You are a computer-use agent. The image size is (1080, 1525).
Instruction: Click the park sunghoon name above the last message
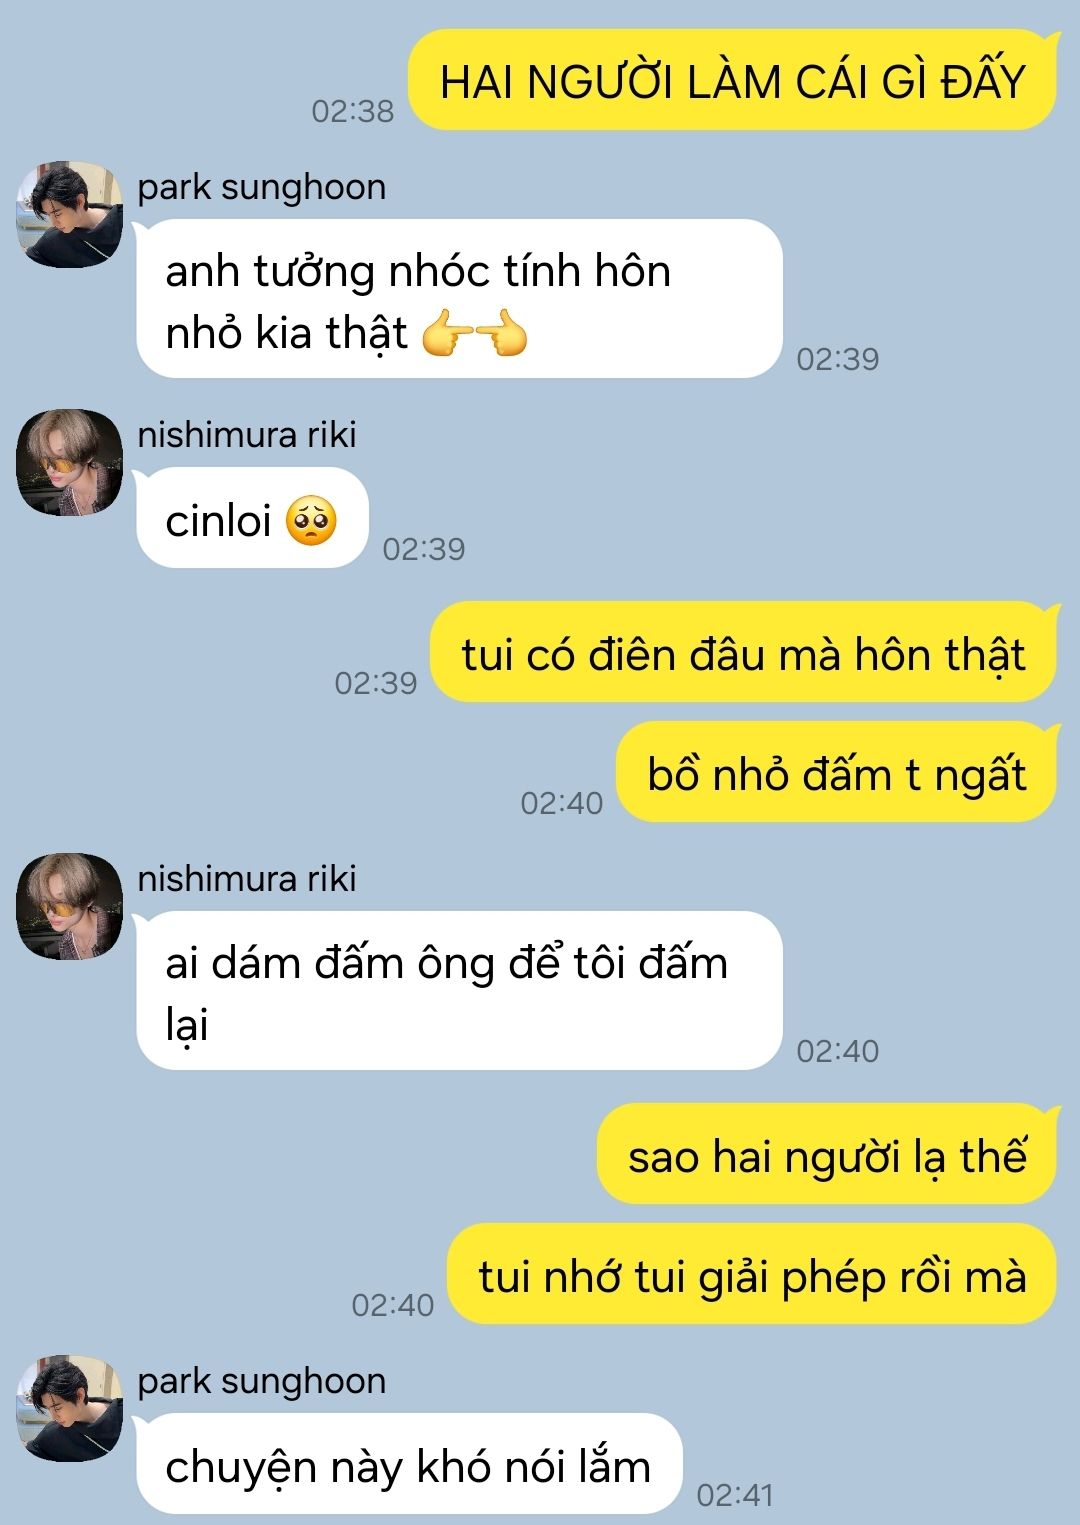262,1381
